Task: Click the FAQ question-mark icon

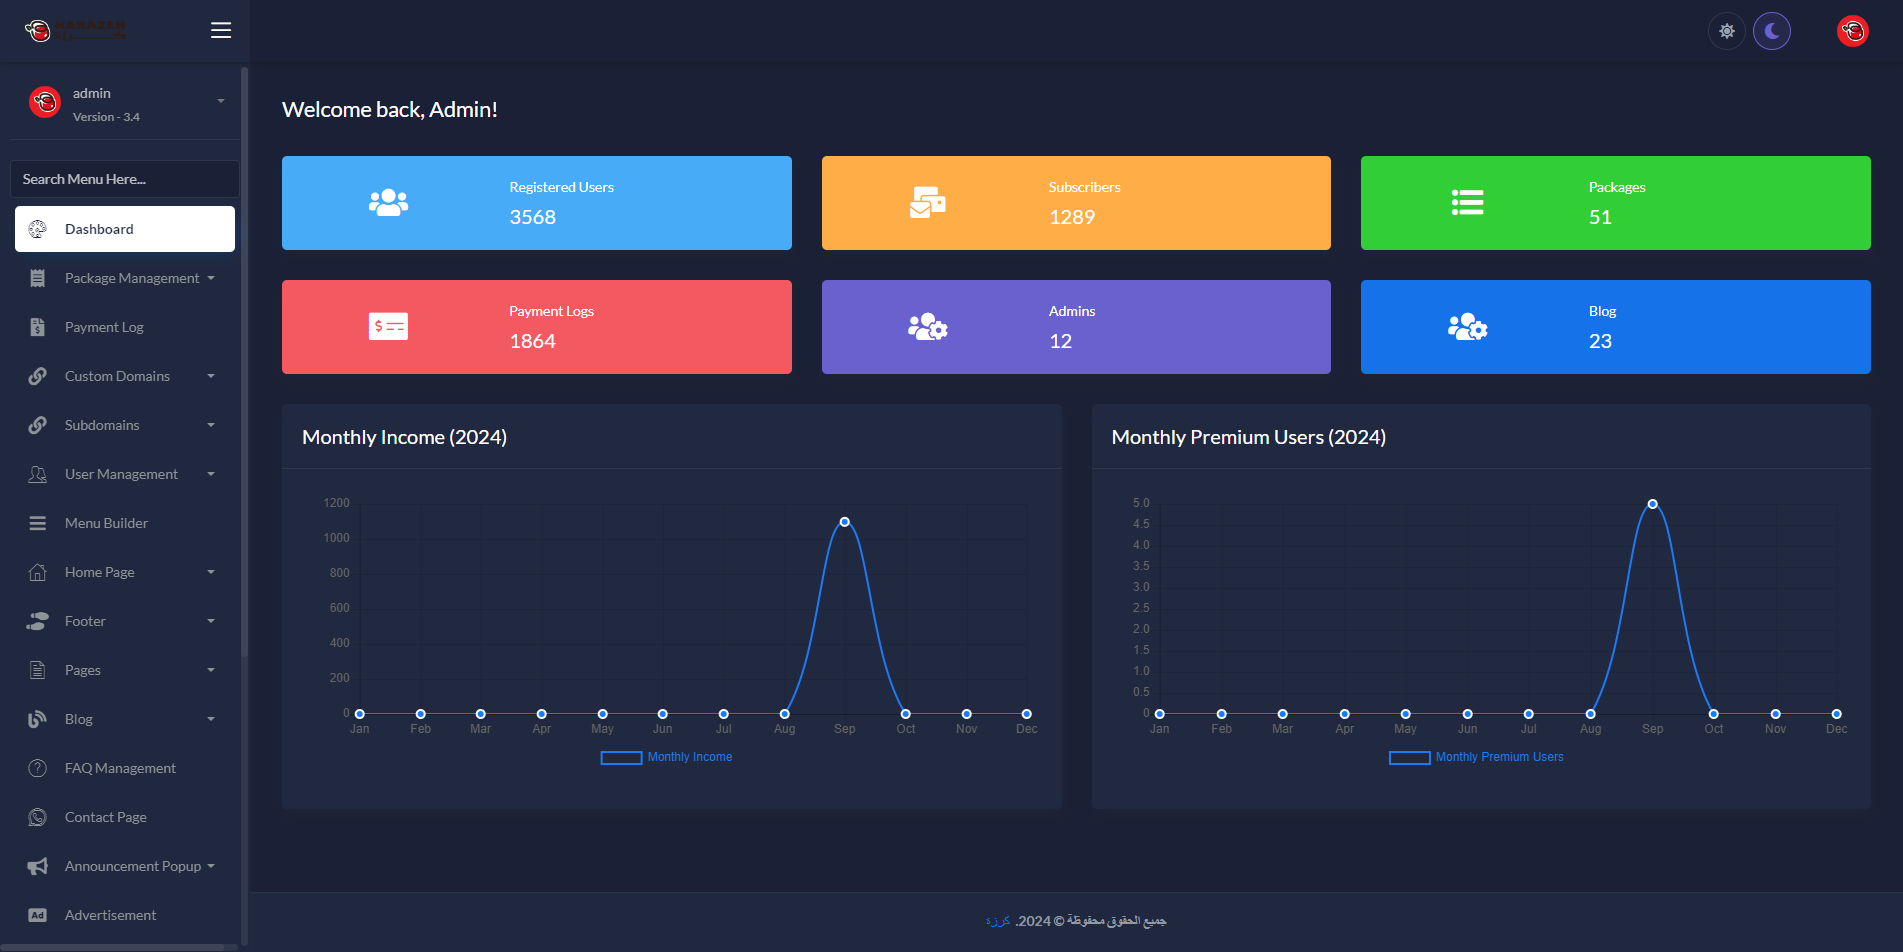Action: tap(38, 768)
